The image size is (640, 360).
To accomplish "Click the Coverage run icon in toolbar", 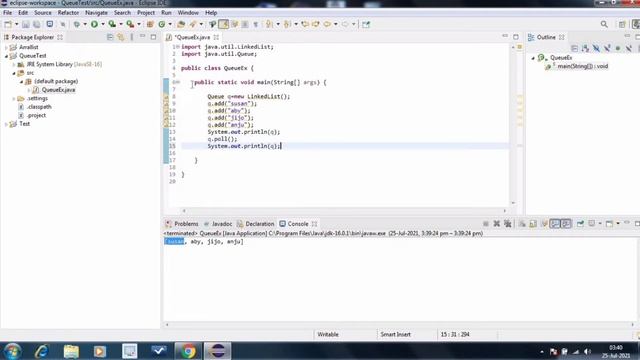I will coord(112,24).
